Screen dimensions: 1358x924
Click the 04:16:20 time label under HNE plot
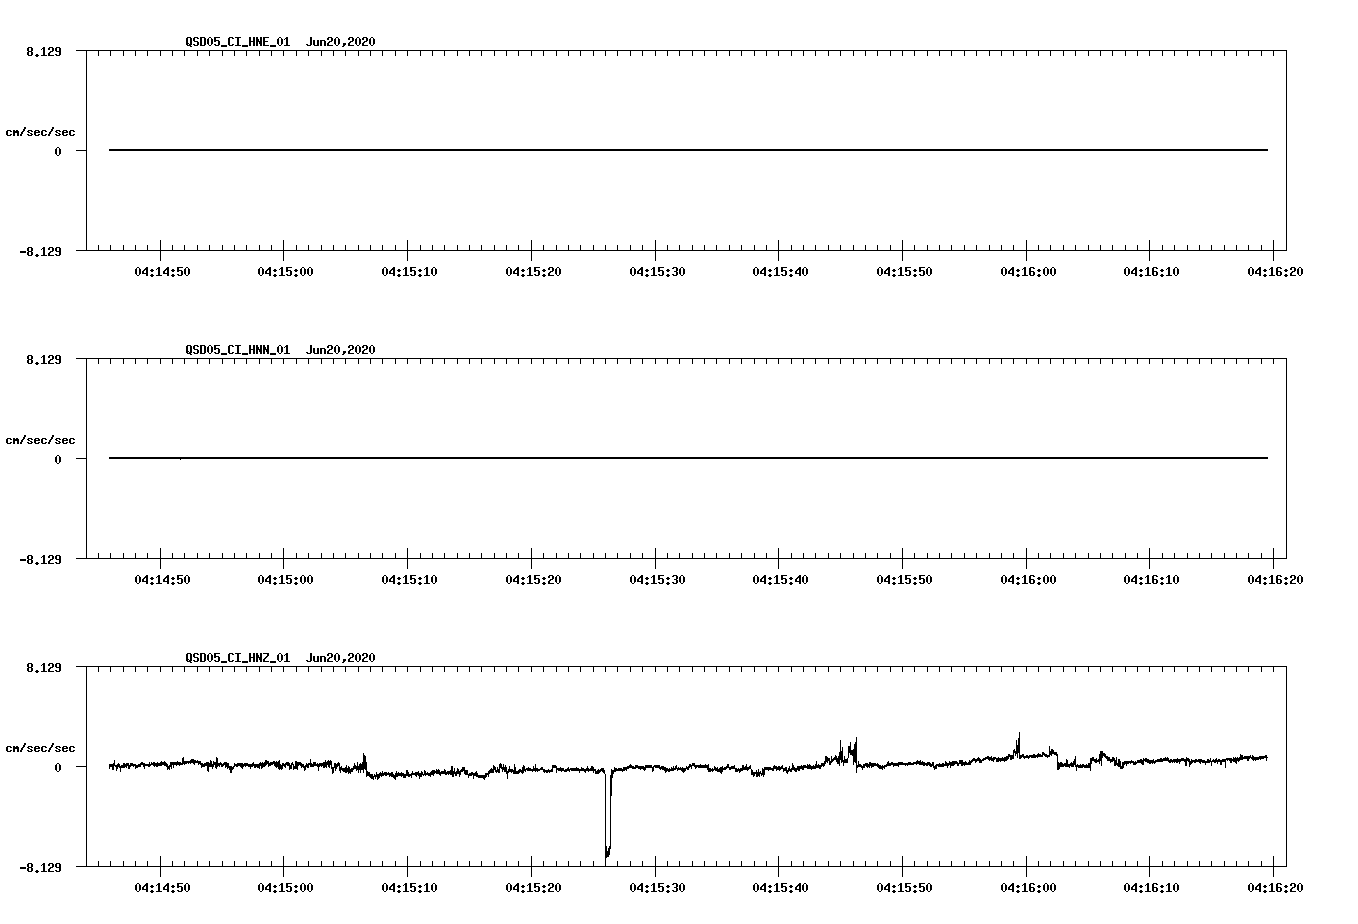pos(1275,271)
